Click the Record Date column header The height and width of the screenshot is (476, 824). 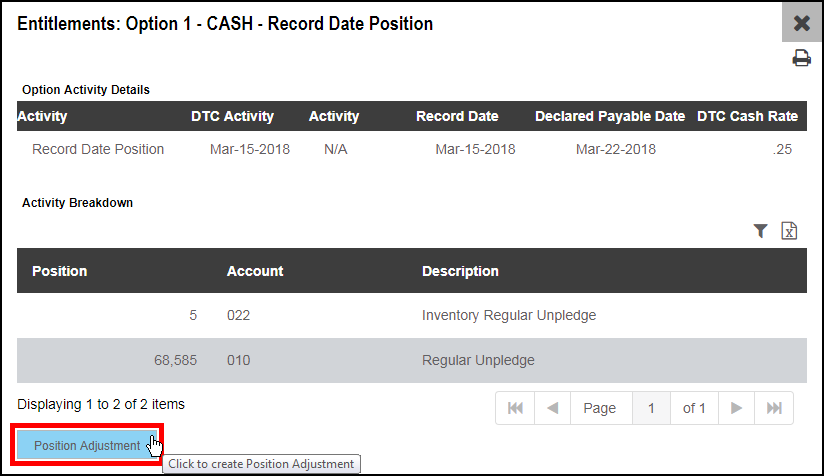tap(457, 116)
